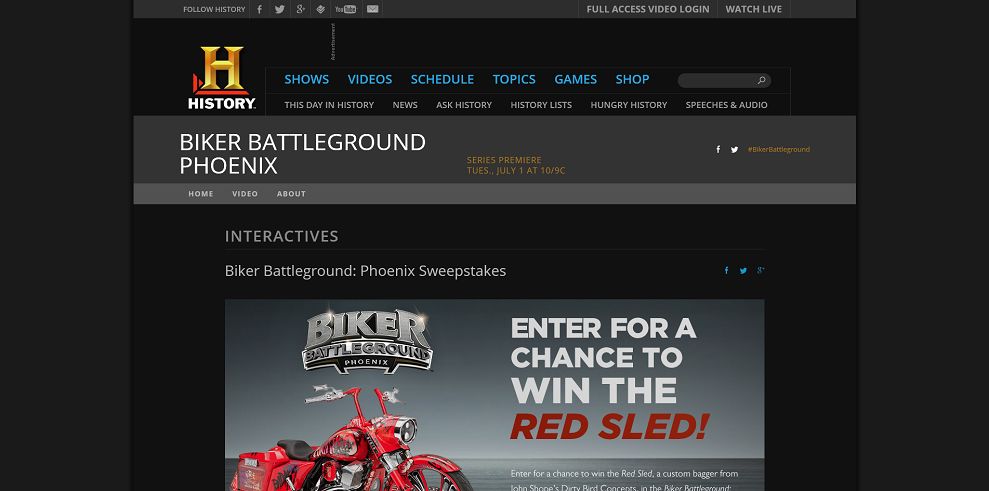Share the sweepstakes on Facebook
Viewport: 989px width, 491px height.
tap(726, 271)
